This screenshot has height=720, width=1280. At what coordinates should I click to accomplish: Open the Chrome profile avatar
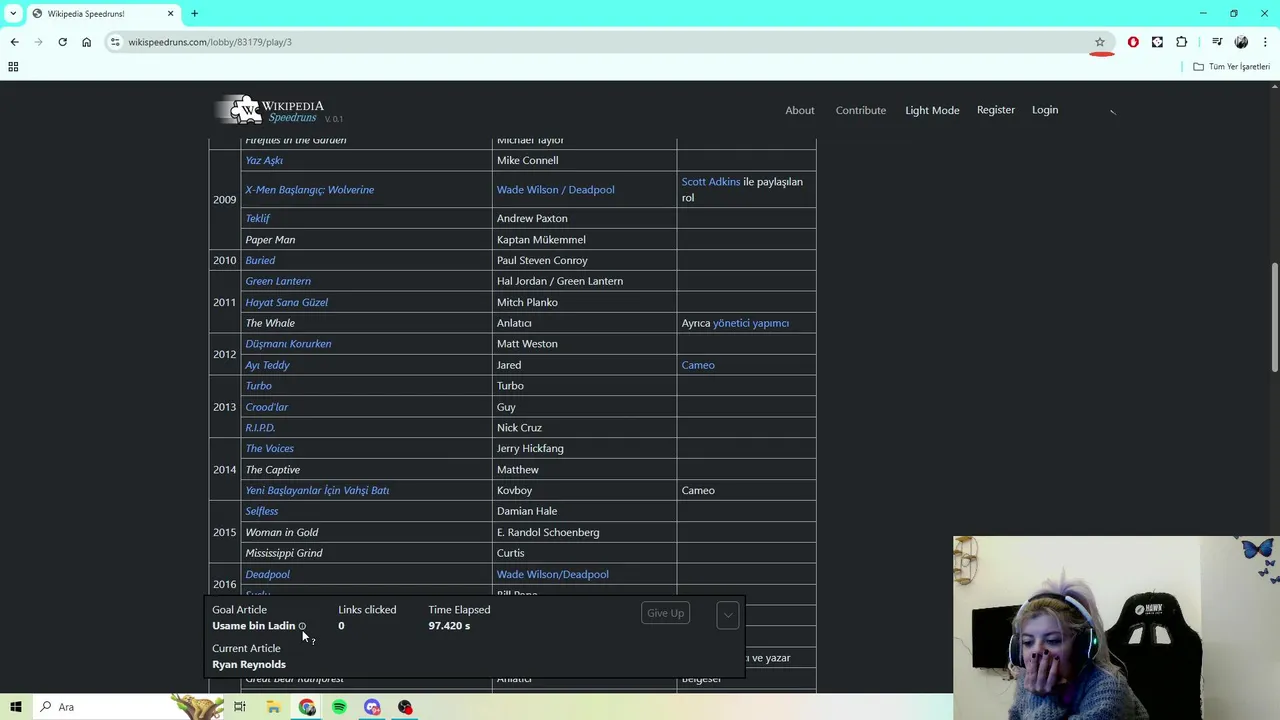[x=1241, y=42]
